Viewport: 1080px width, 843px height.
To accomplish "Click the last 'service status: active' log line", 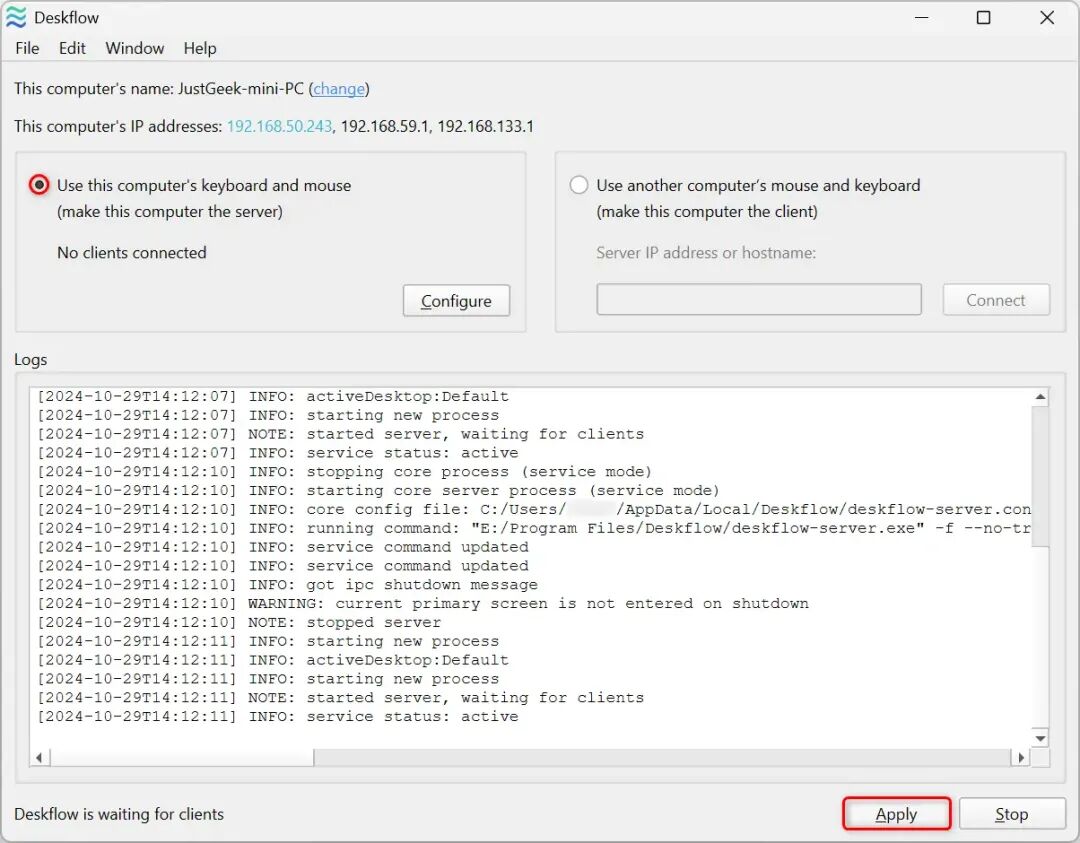I will [x=278, y=716].
